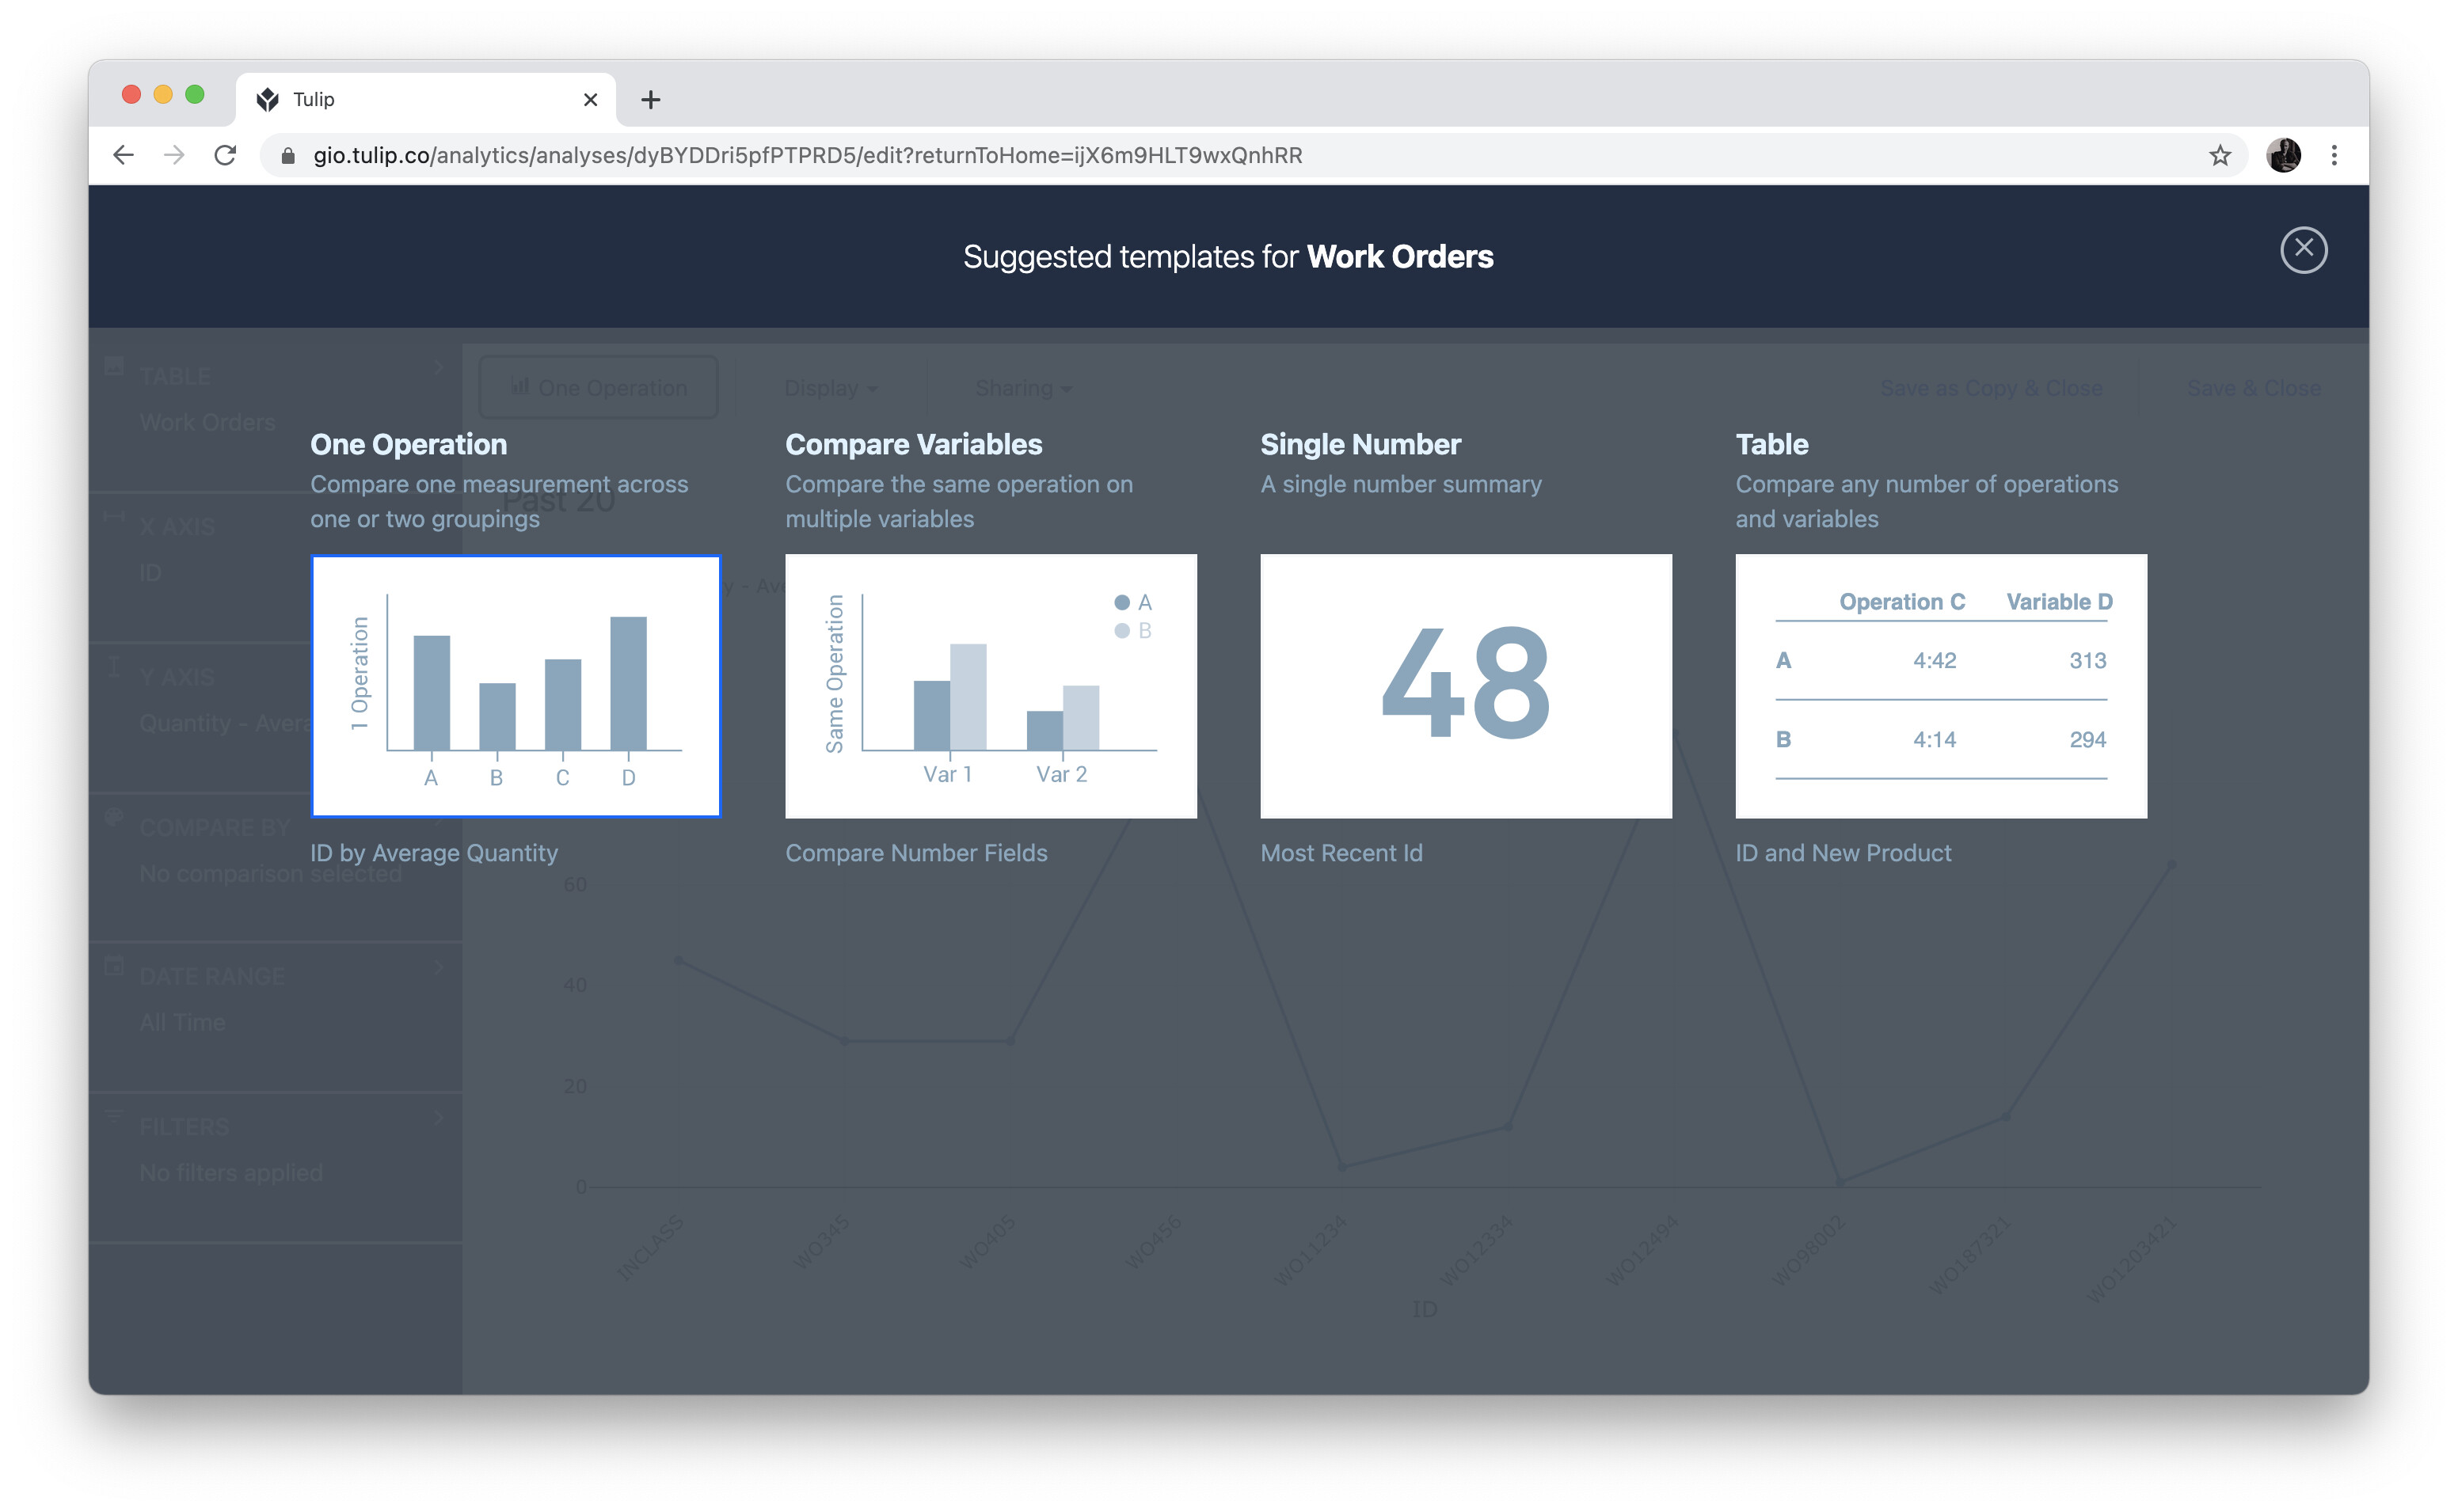Click the browser forward arrow
Screen dimensions: 2458x1512
[174, 155]
